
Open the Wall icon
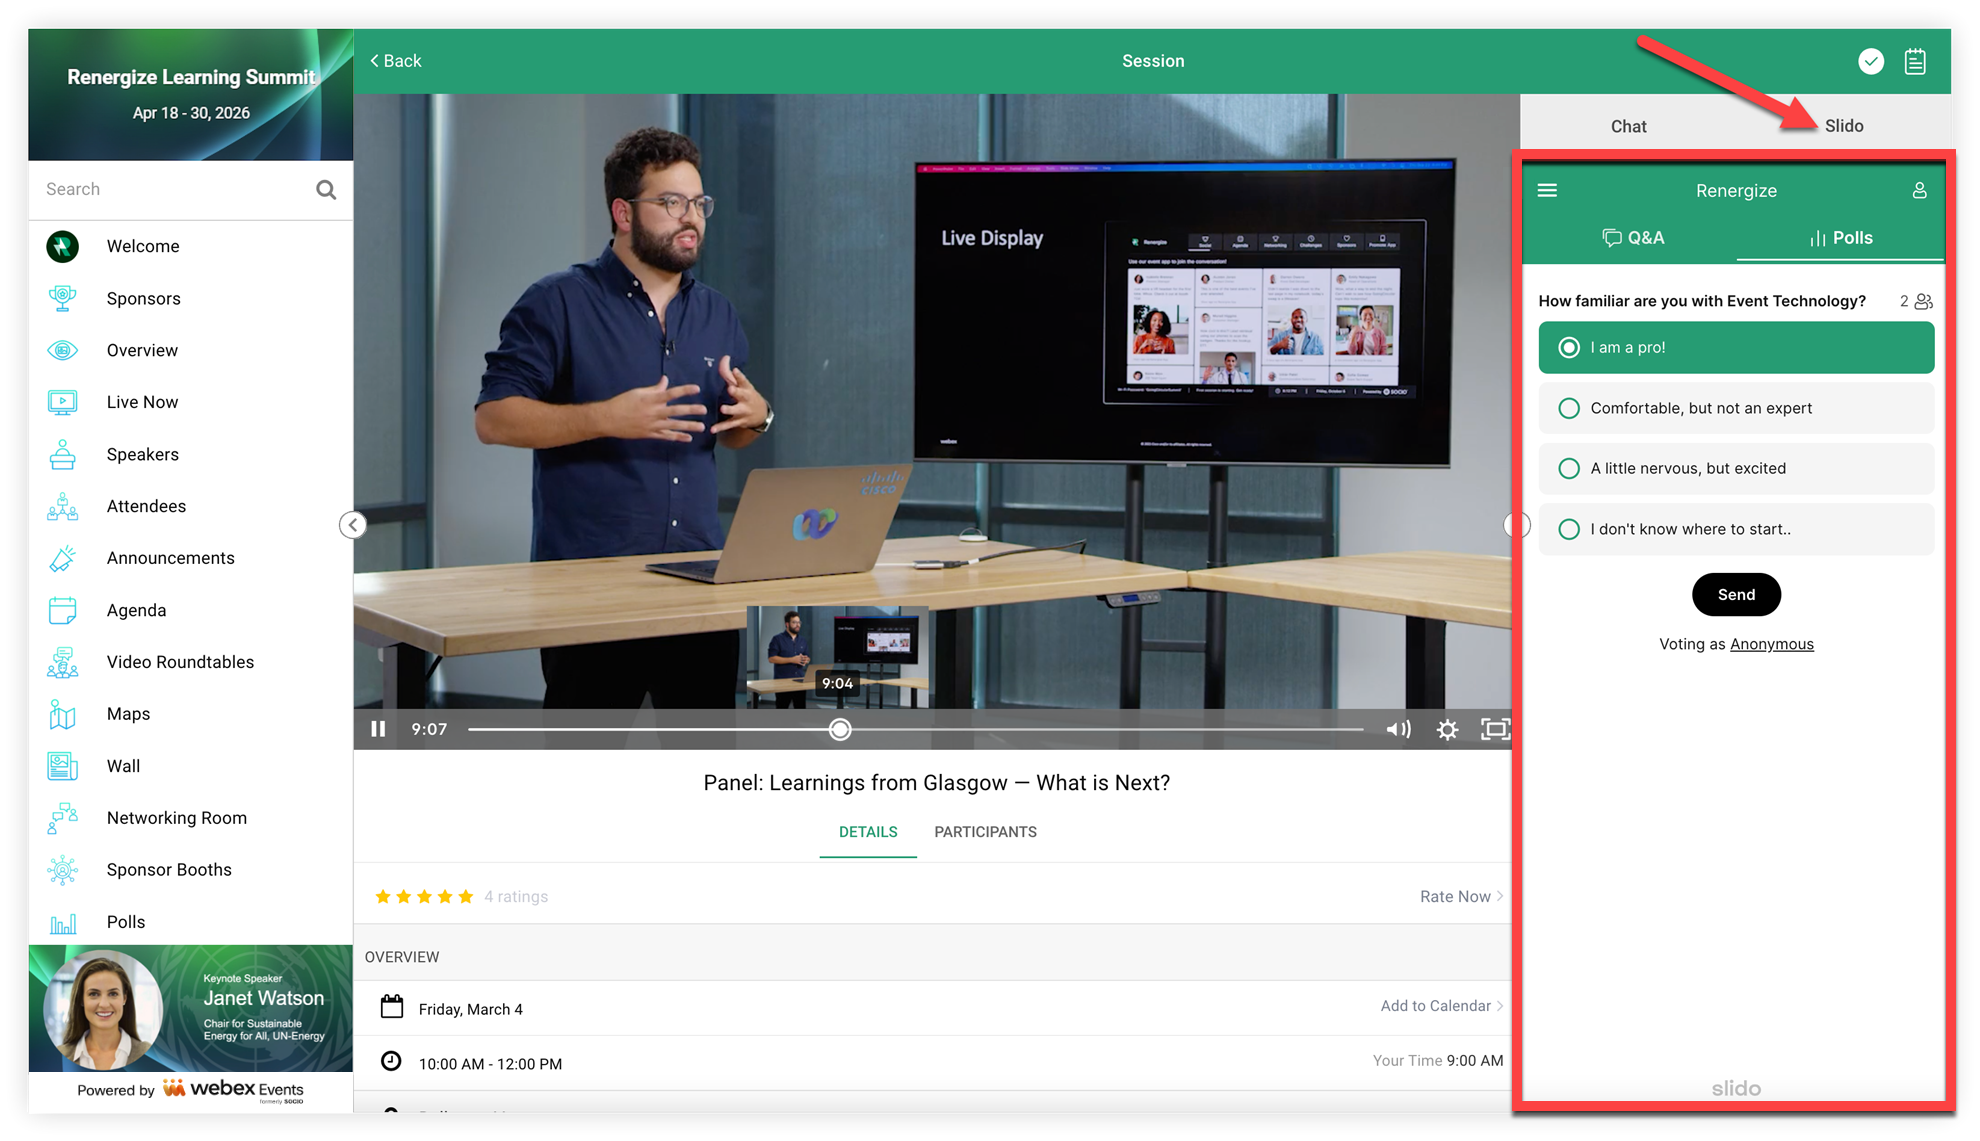click(62, 766)
